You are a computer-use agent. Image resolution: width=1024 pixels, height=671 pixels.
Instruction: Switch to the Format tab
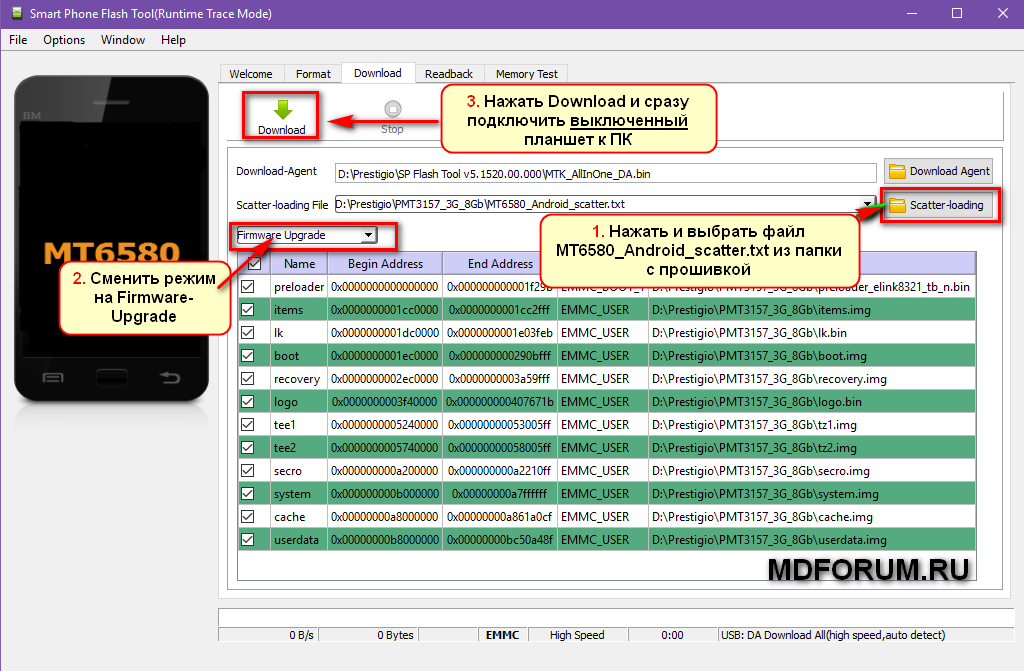(313, 74)
